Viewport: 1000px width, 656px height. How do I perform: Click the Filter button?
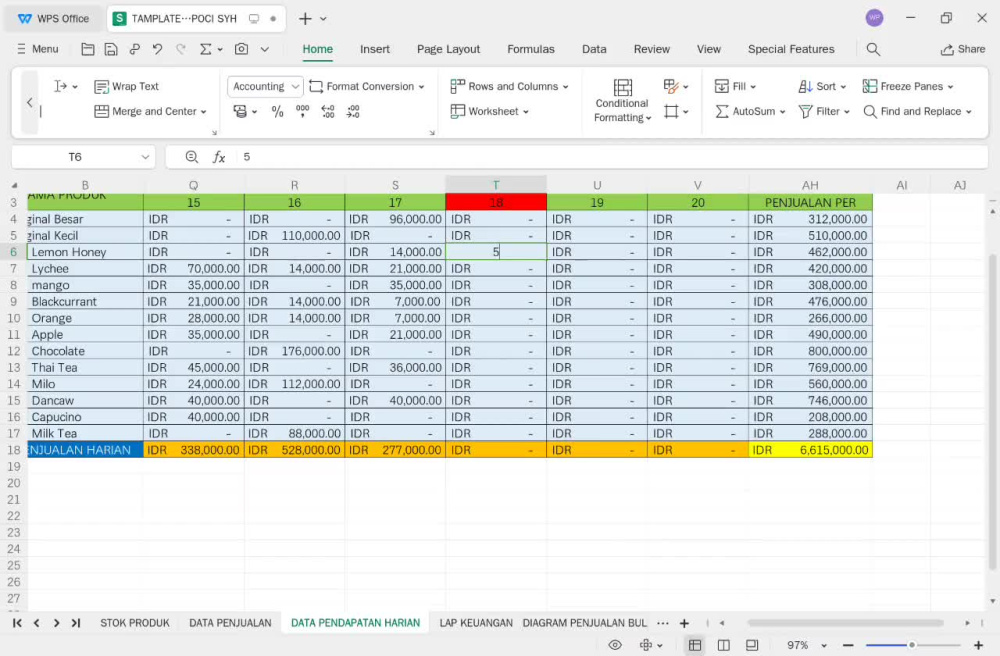pos(824,112)
